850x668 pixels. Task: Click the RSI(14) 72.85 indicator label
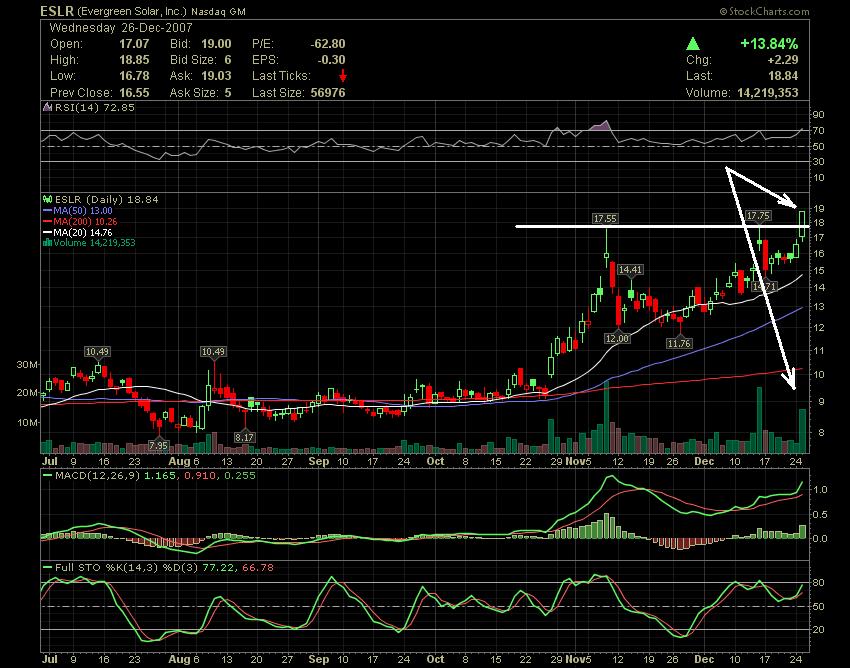(95, 107)
